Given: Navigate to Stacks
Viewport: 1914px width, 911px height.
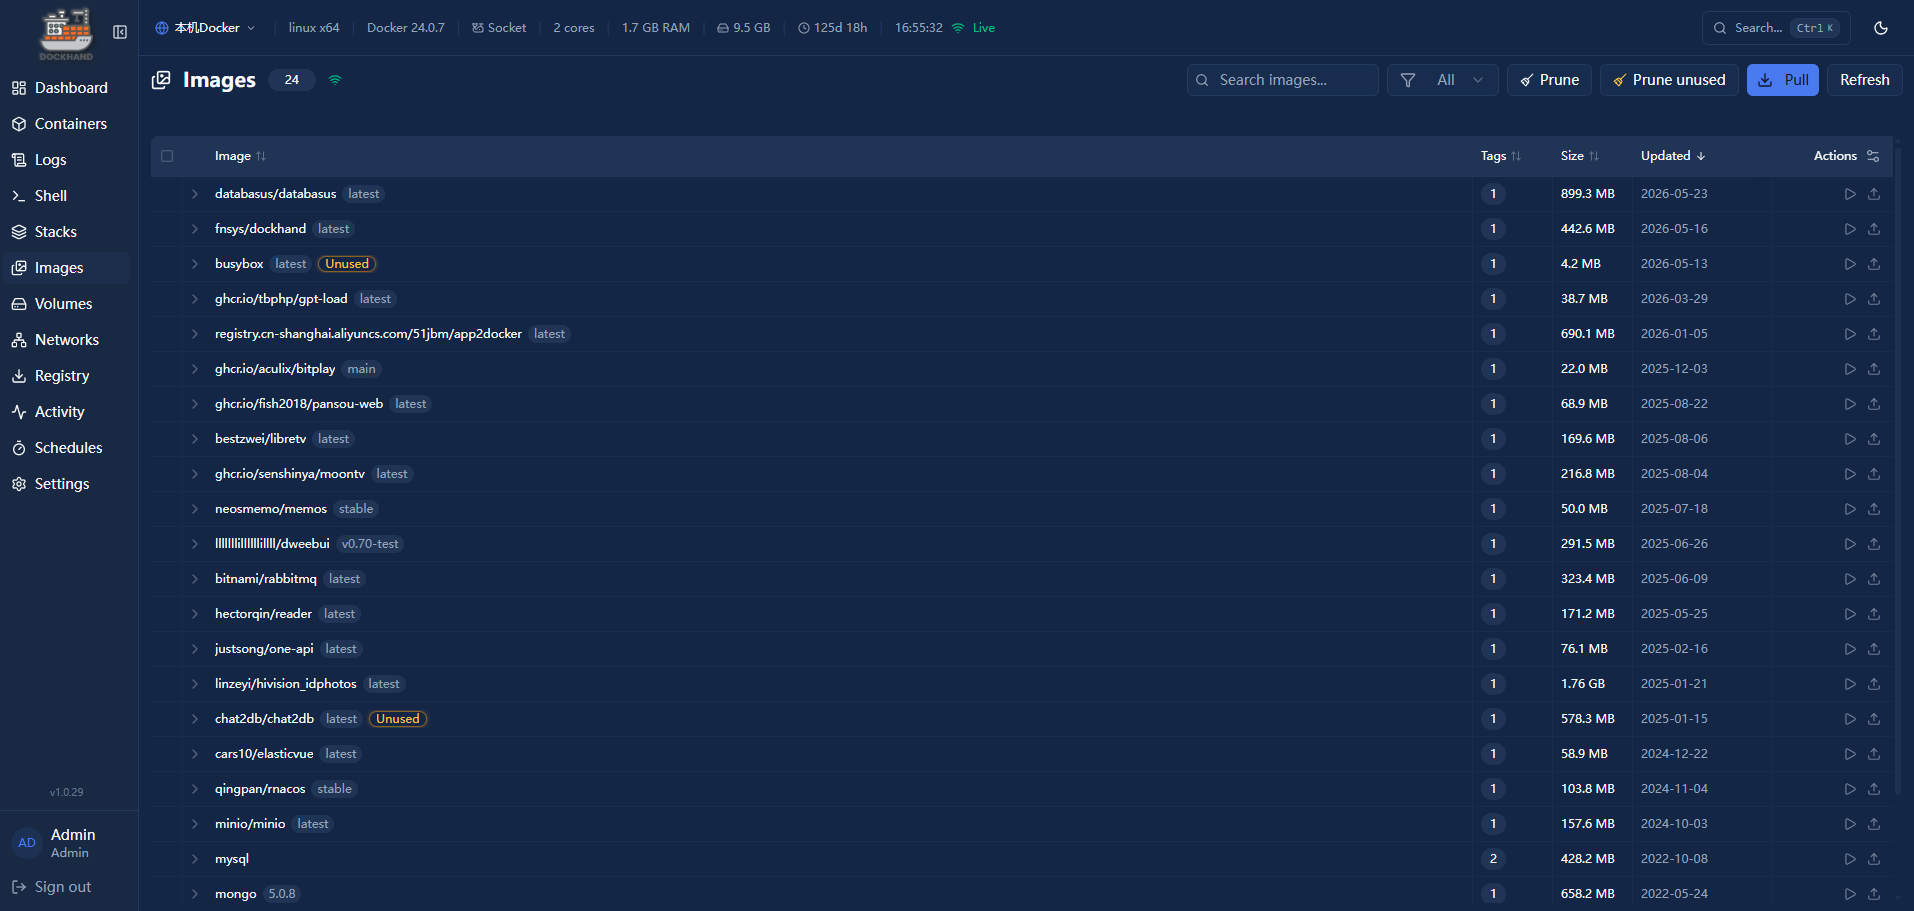Looking at the screenshot, I should pyautogui.click(x=66, y=232).
